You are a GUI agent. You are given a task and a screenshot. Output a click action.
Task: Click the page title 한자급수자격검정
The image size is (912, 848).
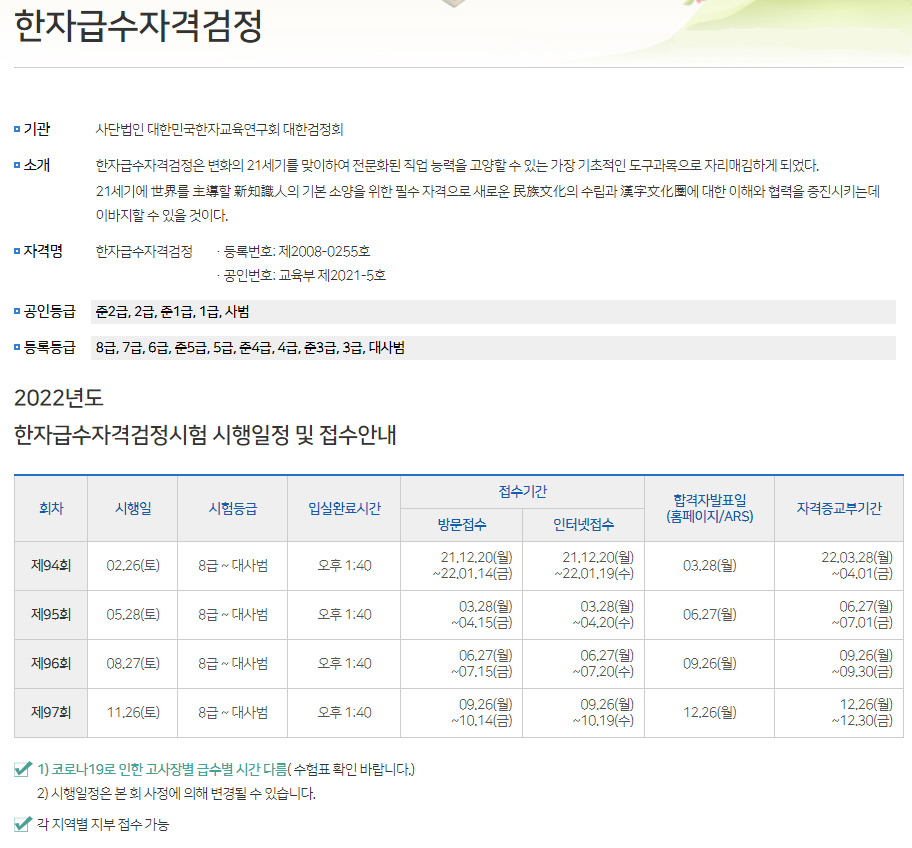(138, 27)
